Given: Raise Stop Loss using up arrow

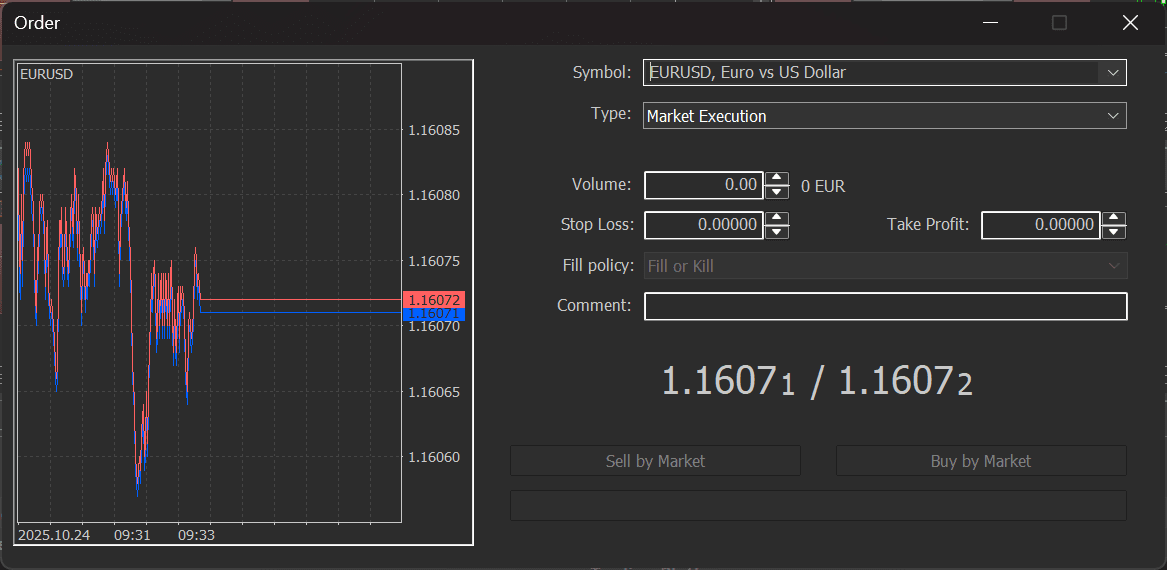Looking at the screenshot, I should click(x=777, y=219).
